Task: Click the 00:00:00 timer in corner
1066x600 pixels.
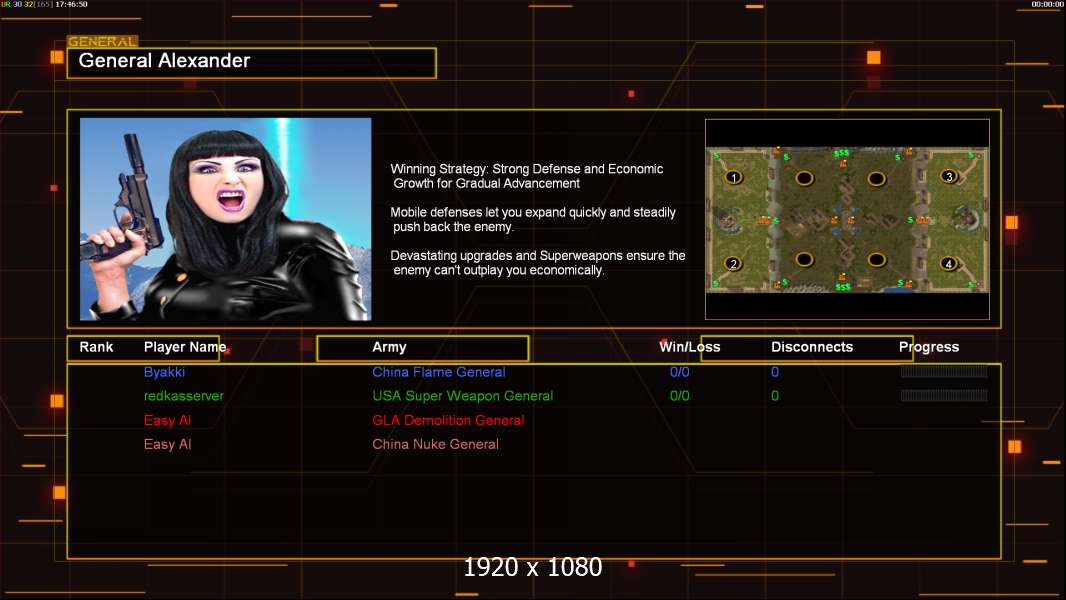Action: [x=1047, y=4]
